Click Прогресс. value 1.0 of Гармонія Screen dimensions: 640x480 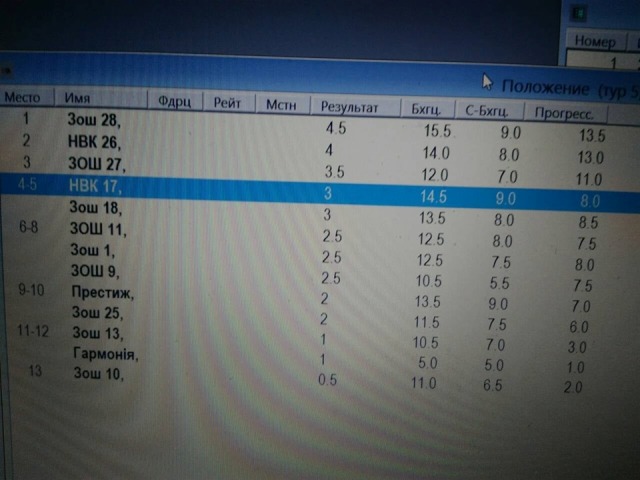[x=576, y=367]
